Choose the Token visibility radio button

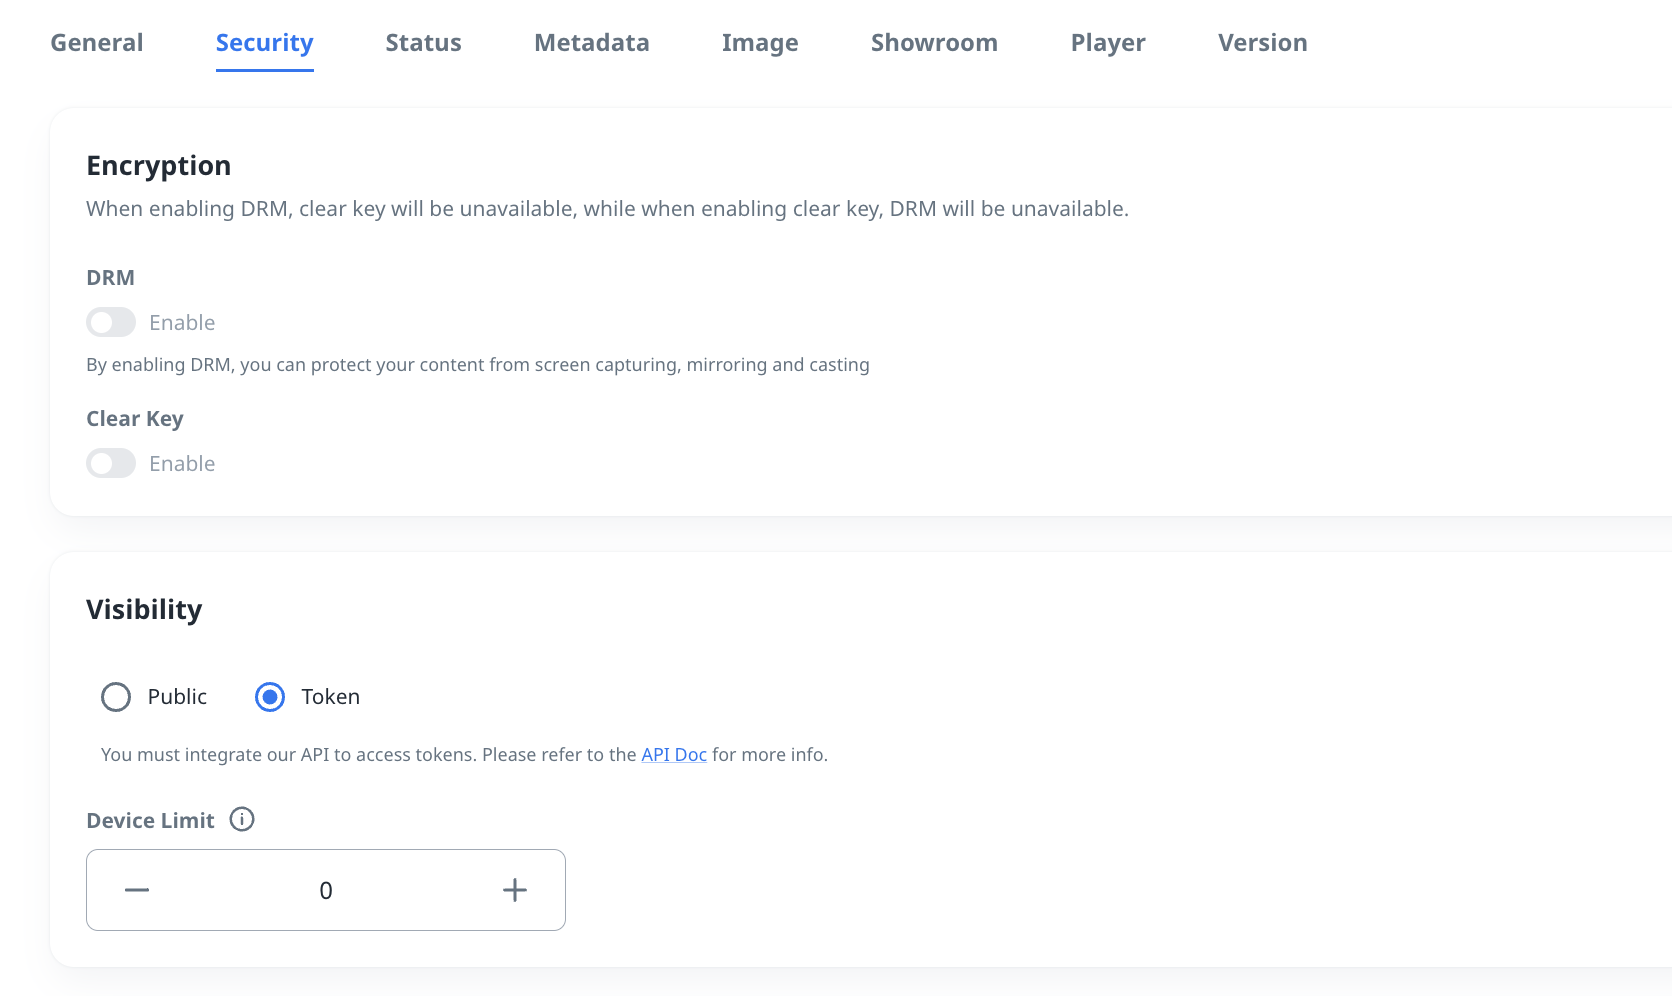pyautogui.click(x=270, y=697)
